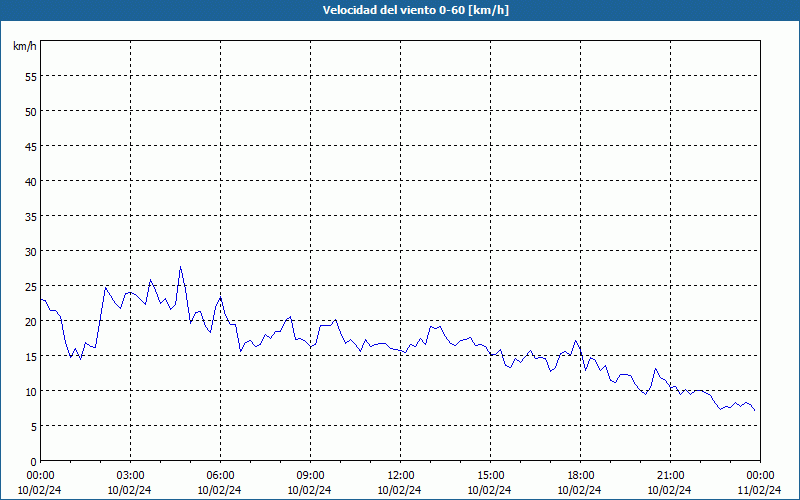Click the 10/02/24 date under 12:00

pyautogui.click(x=399, y=490)
